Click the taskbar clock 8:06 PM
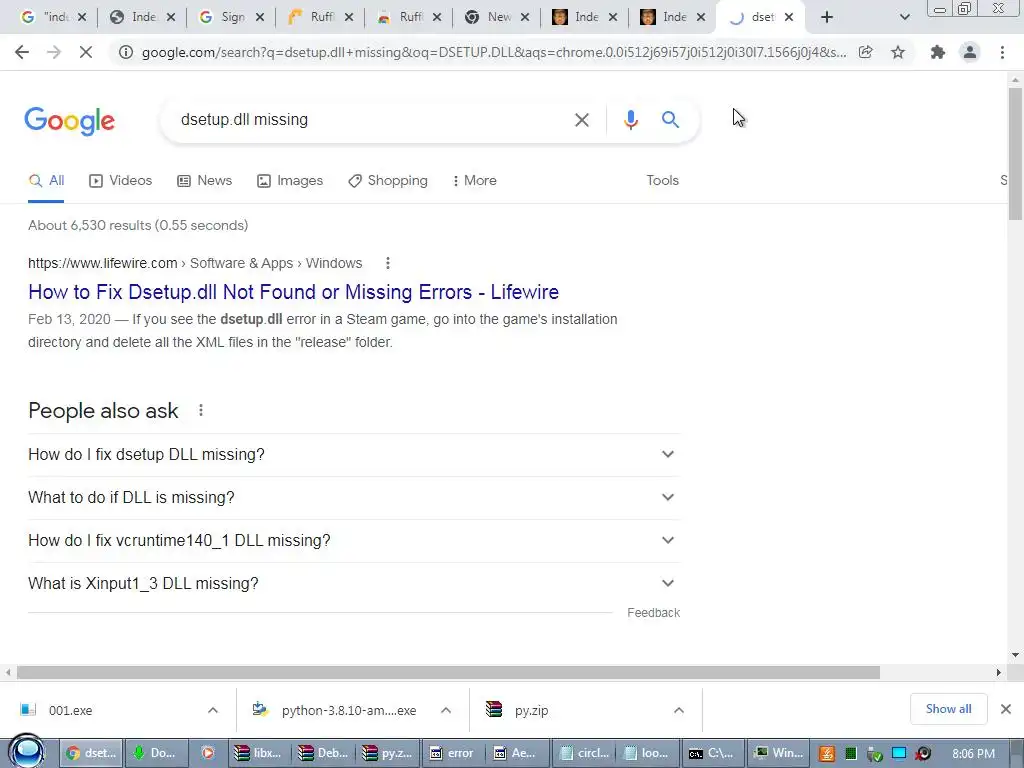Screen dimensions: 1024x768 point(973,754)
